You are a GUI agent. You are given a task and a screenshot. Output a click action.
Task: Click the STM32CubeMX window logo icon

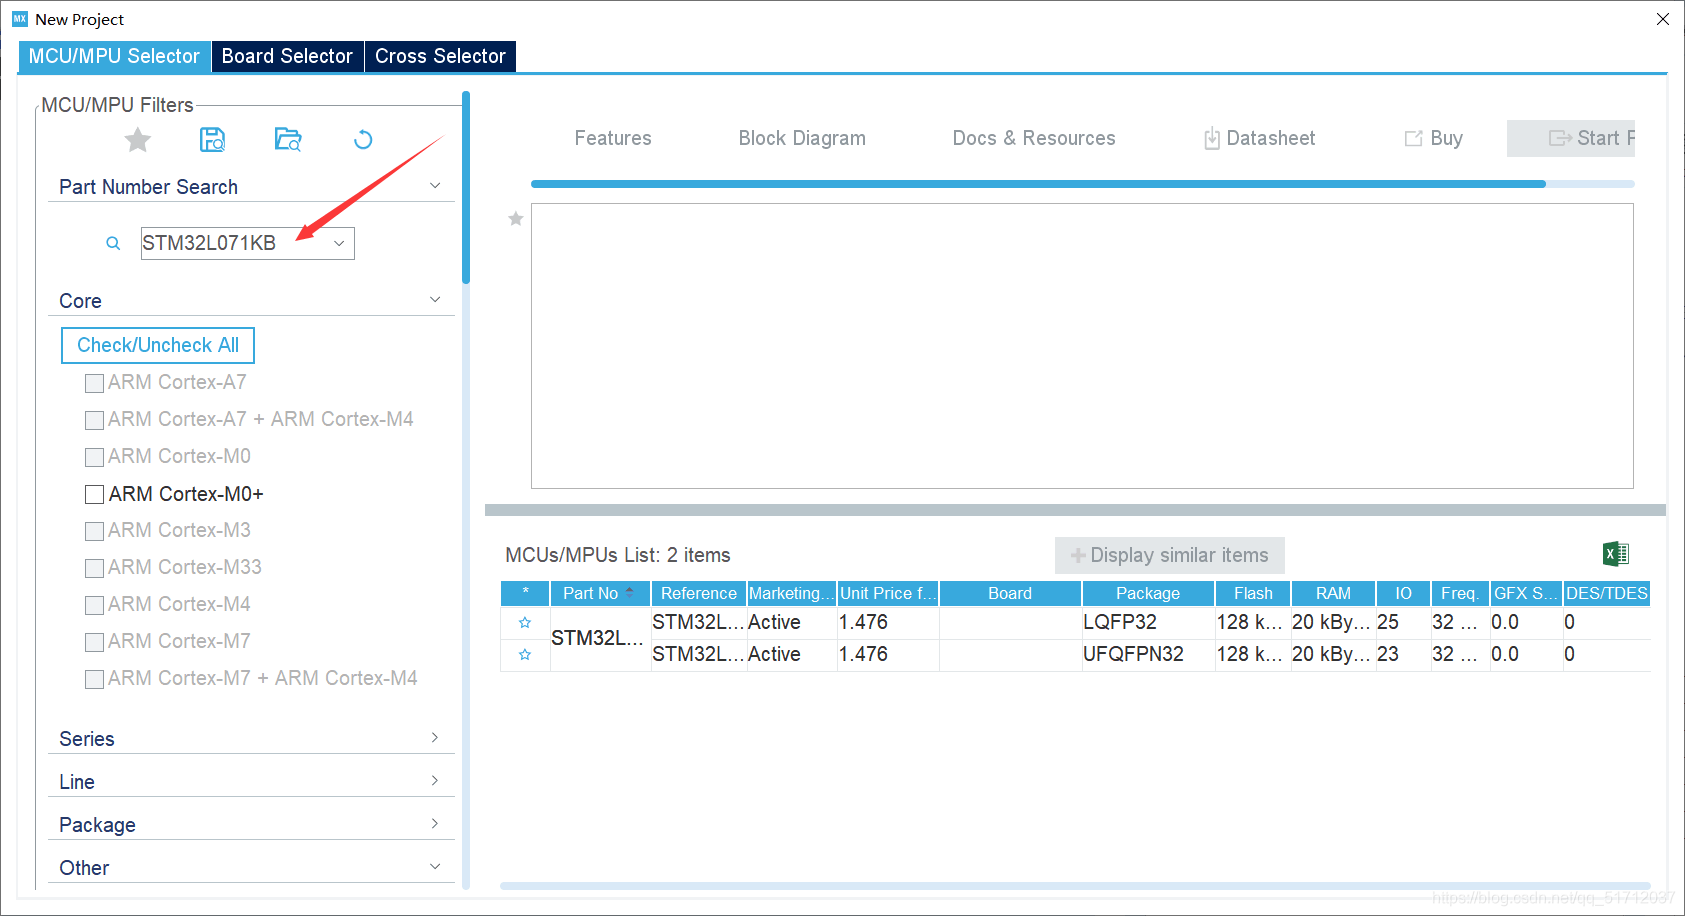(x=20, y=19)
